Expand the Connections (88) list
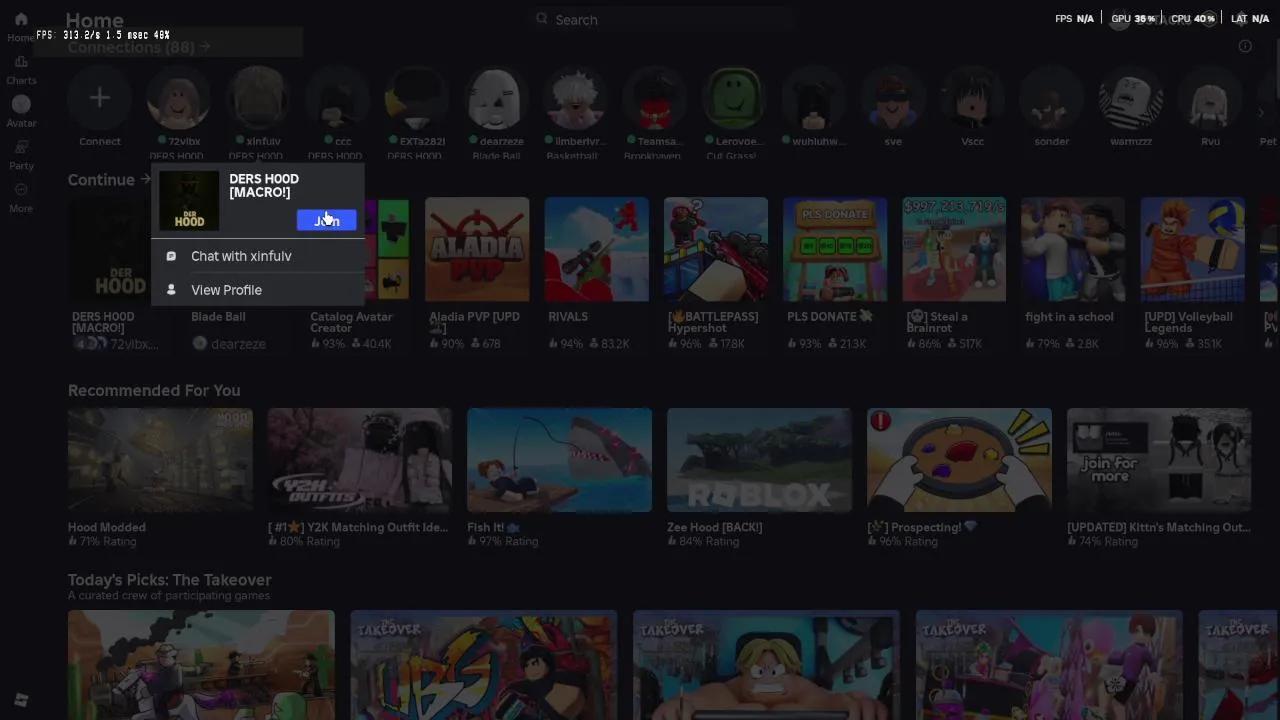1280x720 pixels. coord(139,47)
